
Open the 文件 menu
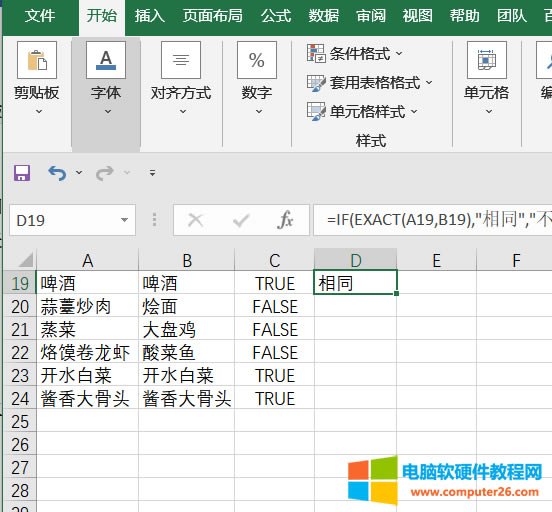pos(40,16)
